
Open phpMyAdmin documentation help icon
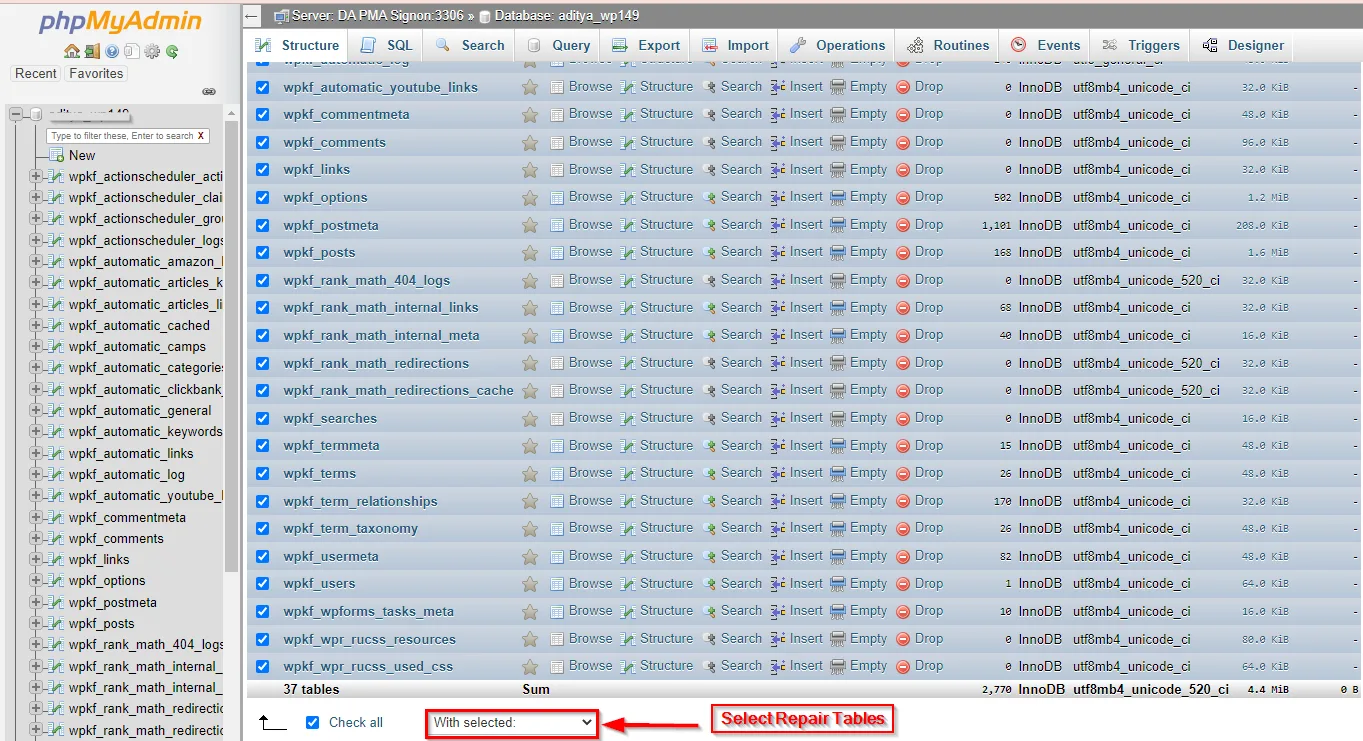[112, 51]
